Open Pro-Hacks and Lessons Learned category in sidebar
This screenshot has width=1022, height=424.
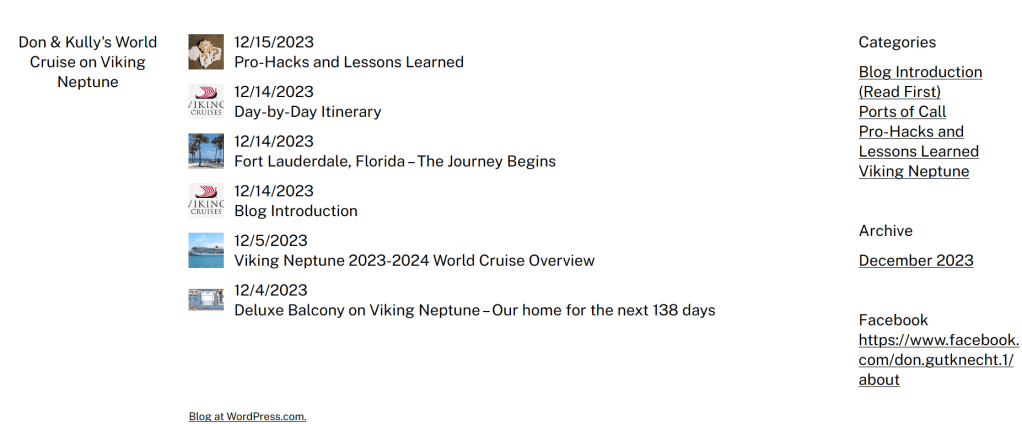click(918, 141)
